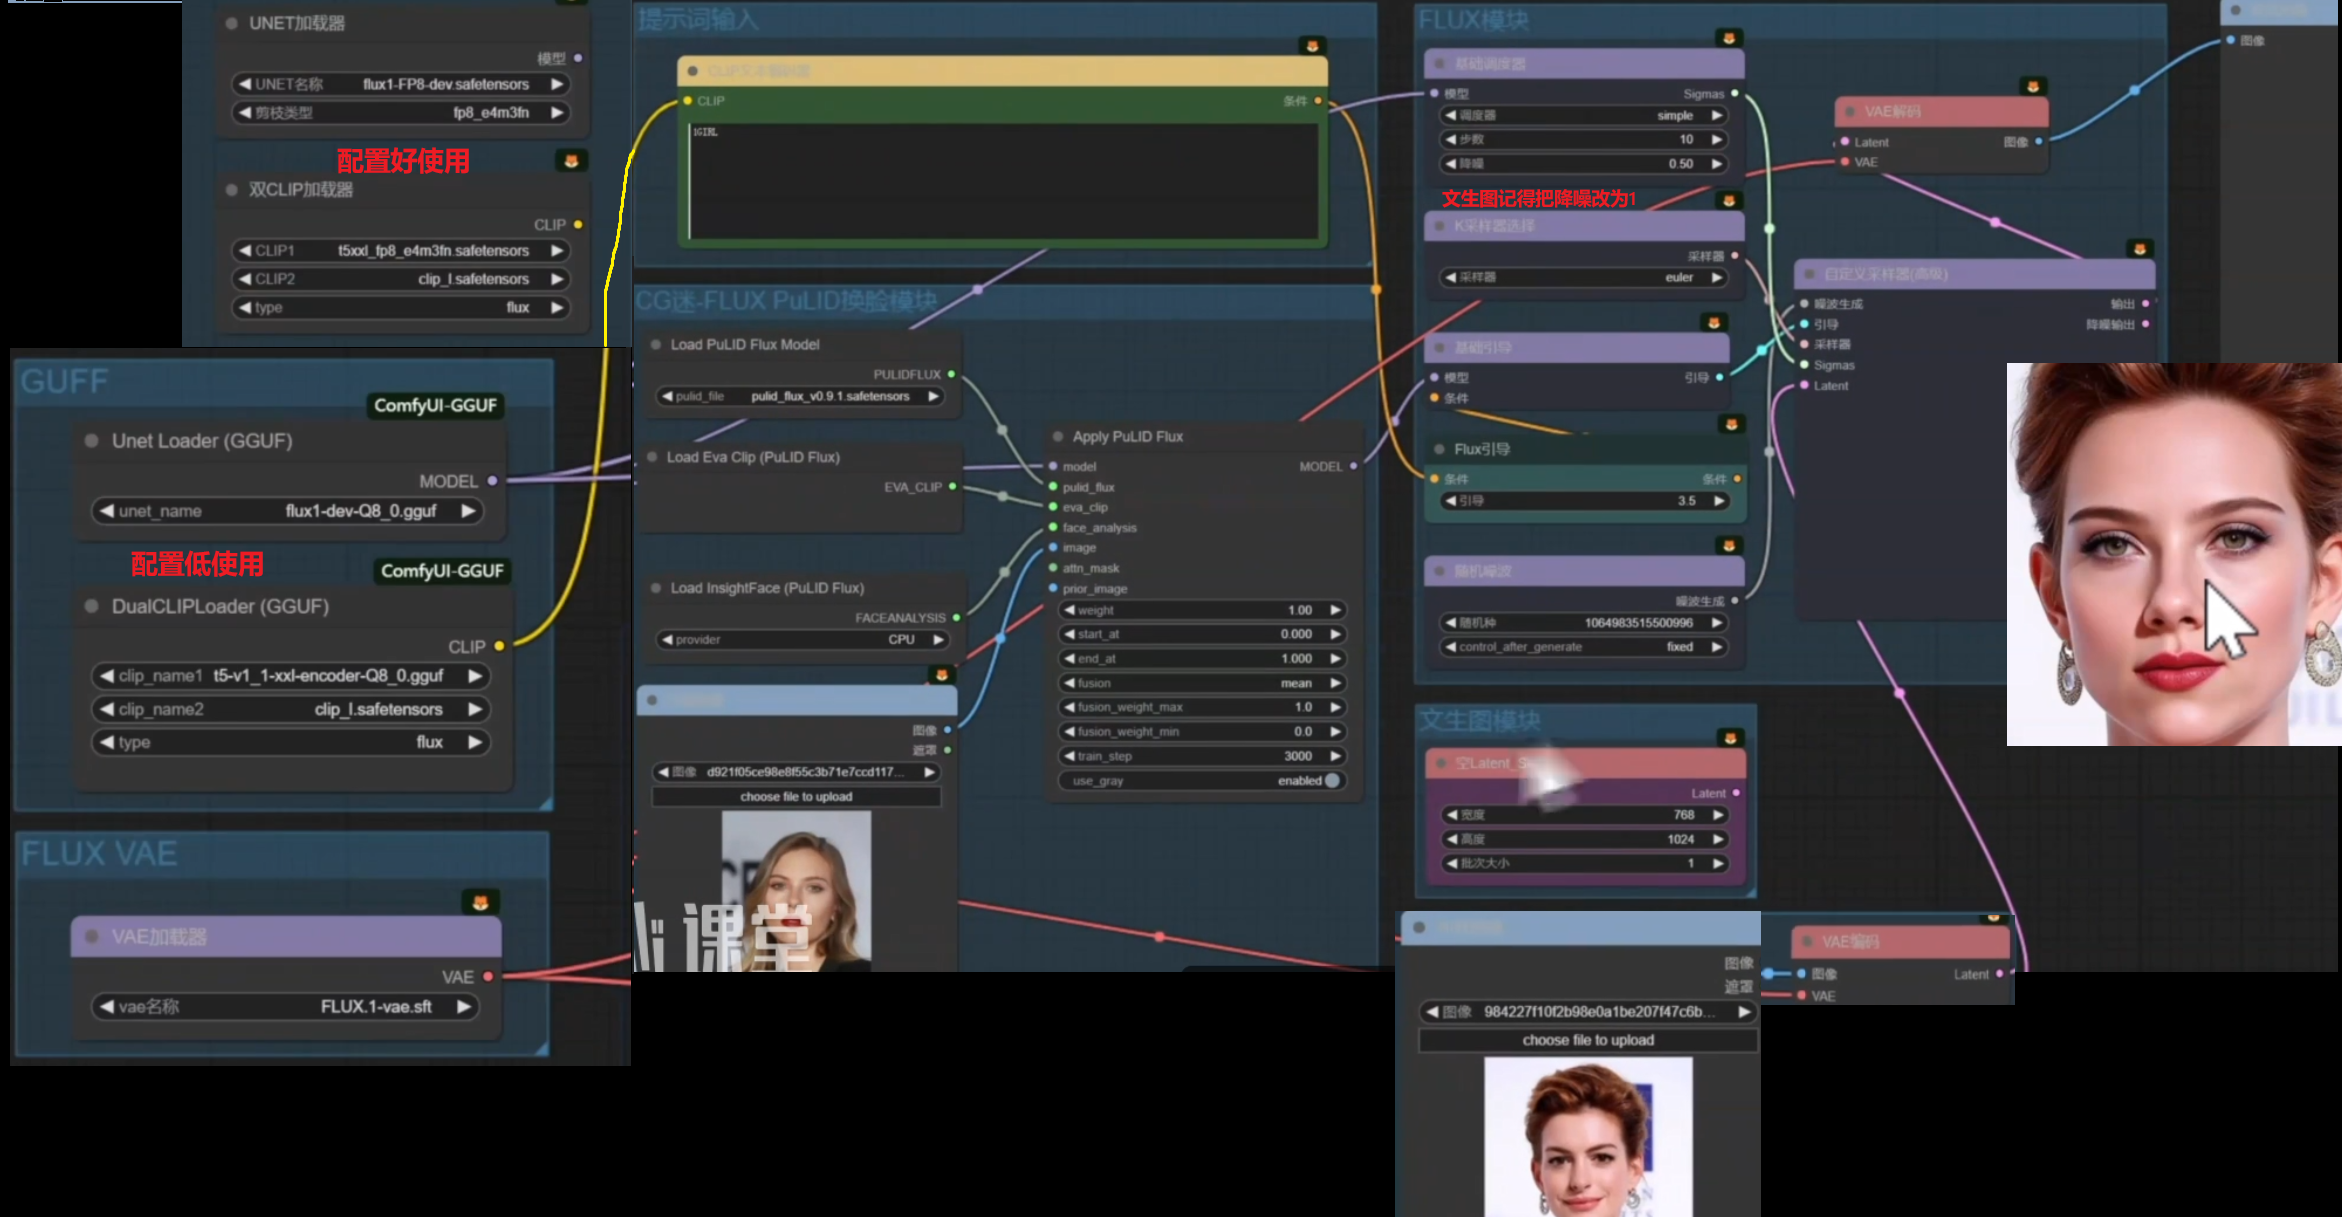Viewport: 2342px width, 1217px height.
Task: Click fox badge on 双CLIP加载器 node
Action: pyautogui.click(x=571, y=161)
